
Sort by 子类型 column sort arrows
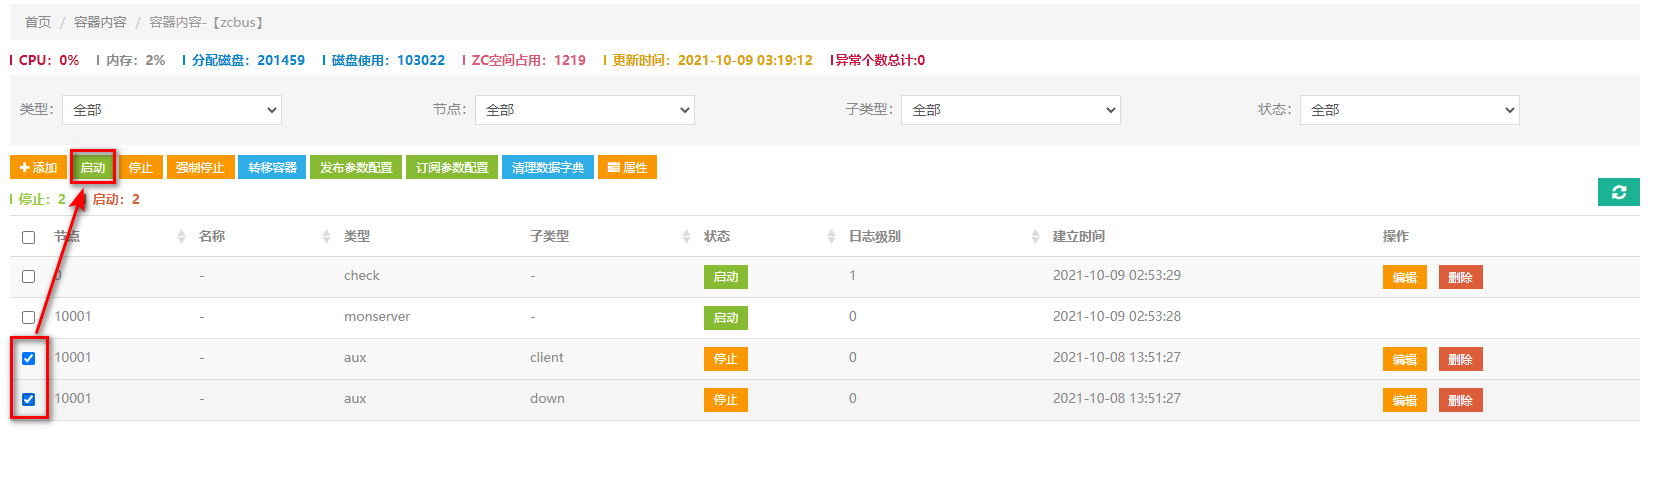(686, 237)
